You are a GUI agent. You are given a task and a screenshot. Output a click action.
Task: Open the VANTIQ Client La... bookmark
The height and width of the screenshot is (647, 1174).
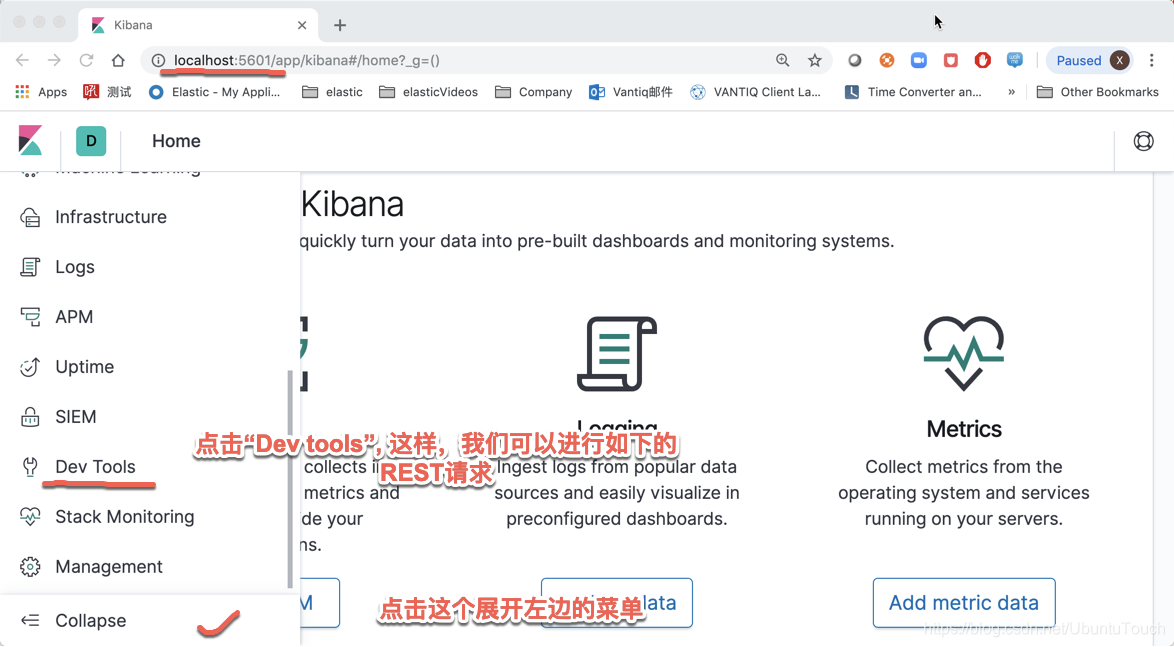pyautogui.click(x=755, y=92)
